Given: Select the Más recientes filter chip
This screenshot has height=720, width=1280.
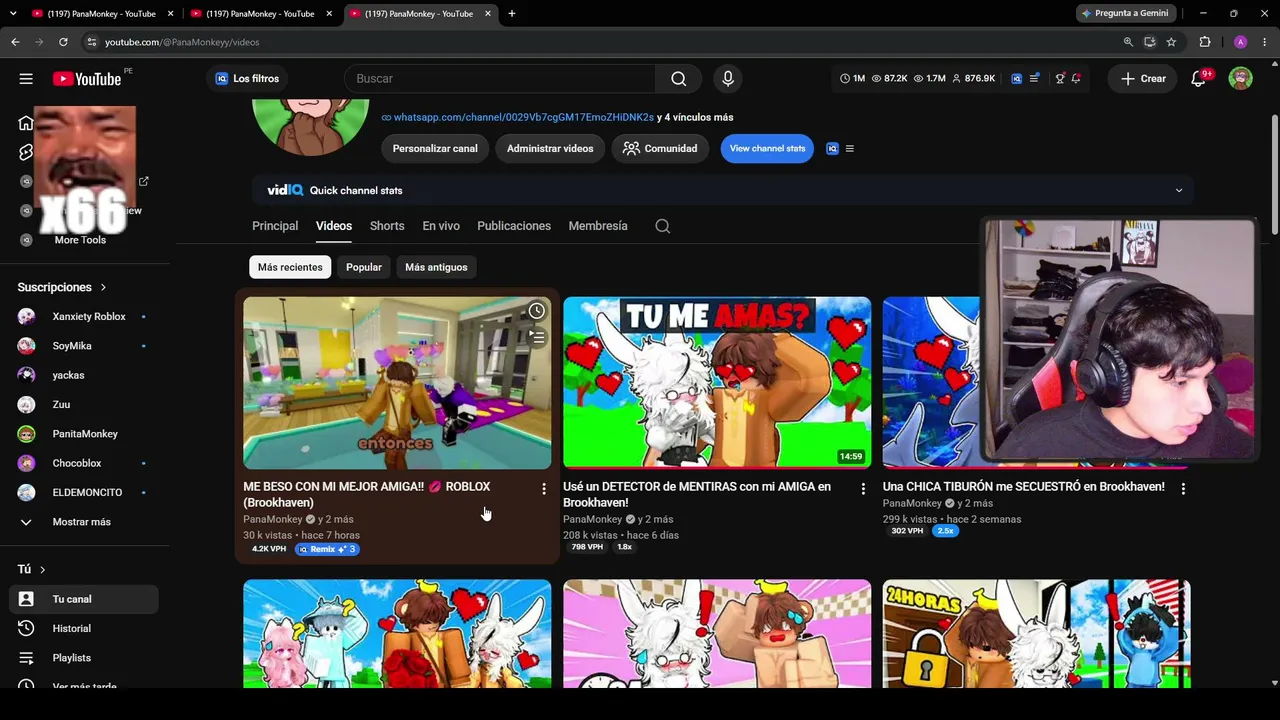Looking at the screenshot, I should (x=290, y=267).
